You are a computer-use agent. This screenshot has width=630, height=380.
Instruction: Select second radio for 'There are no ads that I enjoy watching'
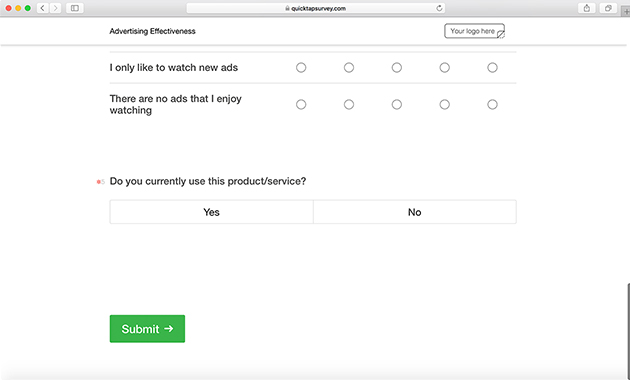(349, 104)
